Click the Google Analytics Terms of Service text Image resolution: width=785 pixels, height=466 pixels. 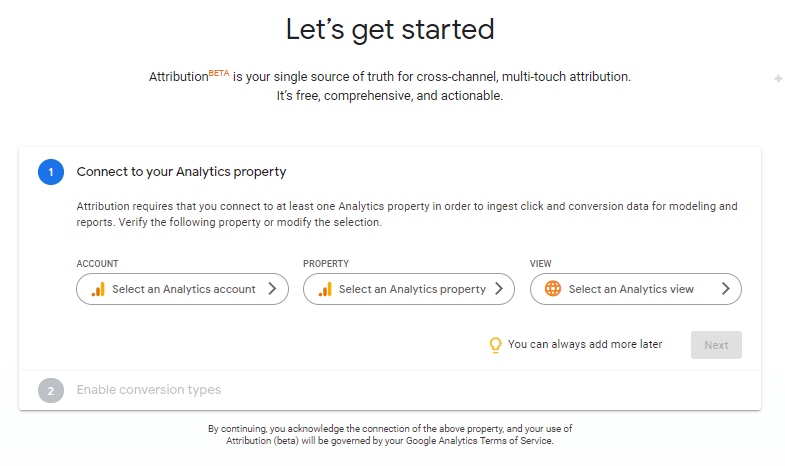(x=482, y=441)
